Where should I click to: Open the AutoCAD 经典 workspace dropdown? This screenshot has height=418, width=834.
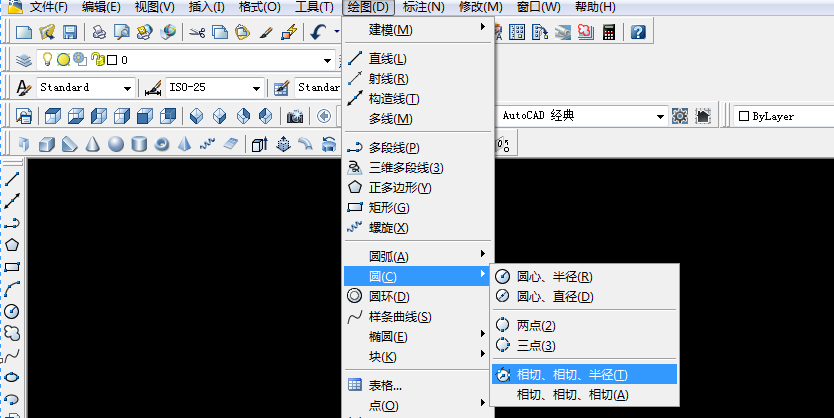[660, 116]
